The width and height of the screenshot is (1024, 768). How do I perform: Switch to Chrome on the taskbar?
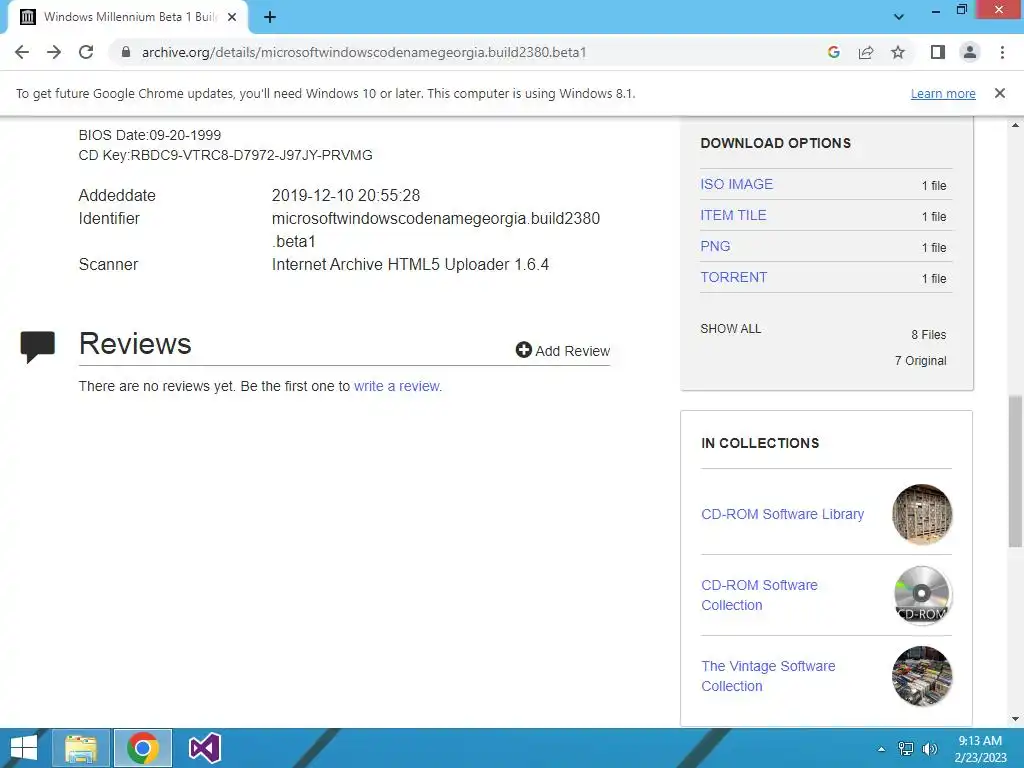click(x=143, y=748)
